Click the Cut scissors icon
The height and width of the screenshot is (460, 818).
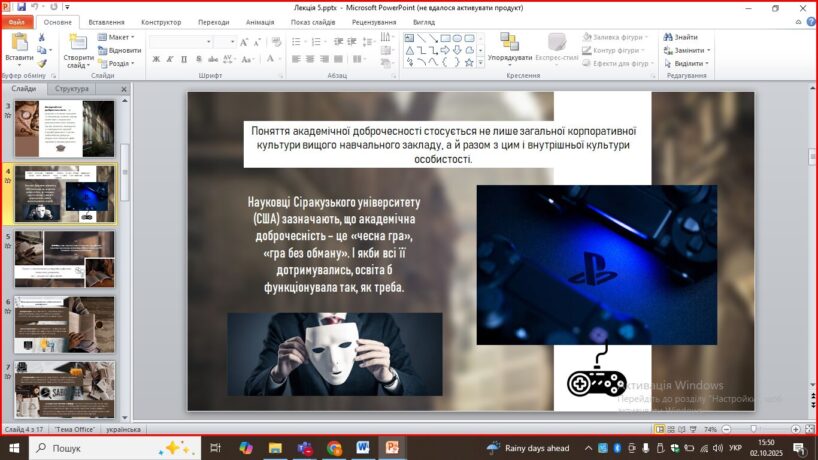(42, 38)
